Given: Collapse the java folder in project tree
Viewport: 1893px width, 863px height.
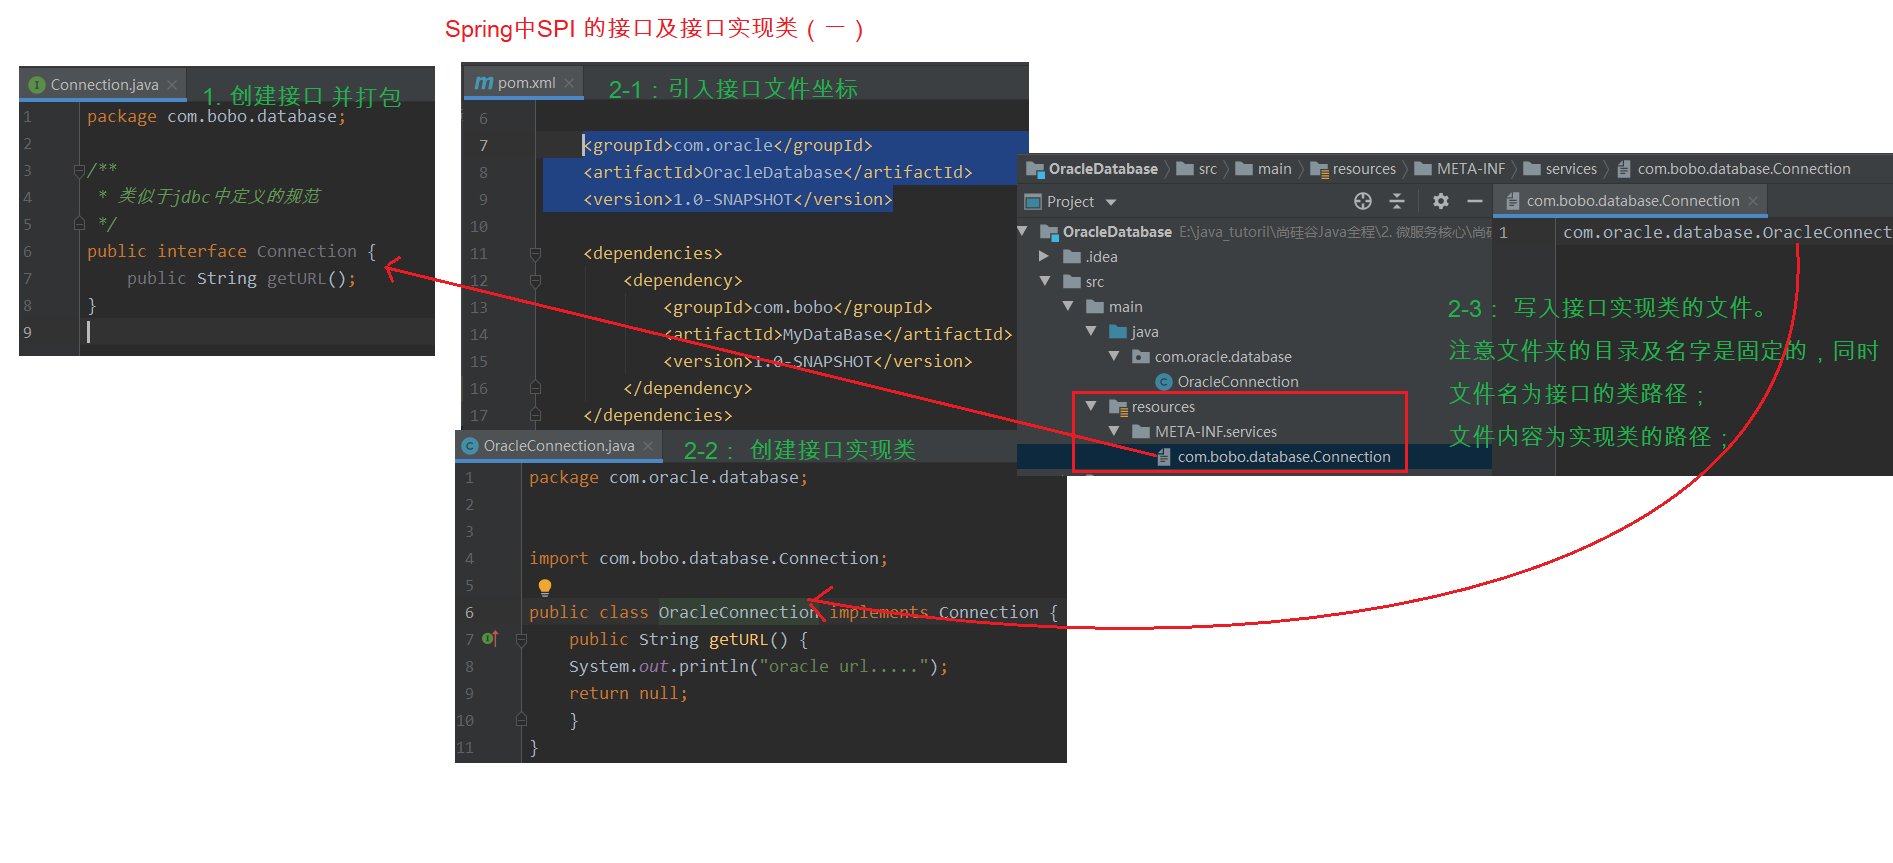Looking at the screenshot, I should pos(1092,331).
